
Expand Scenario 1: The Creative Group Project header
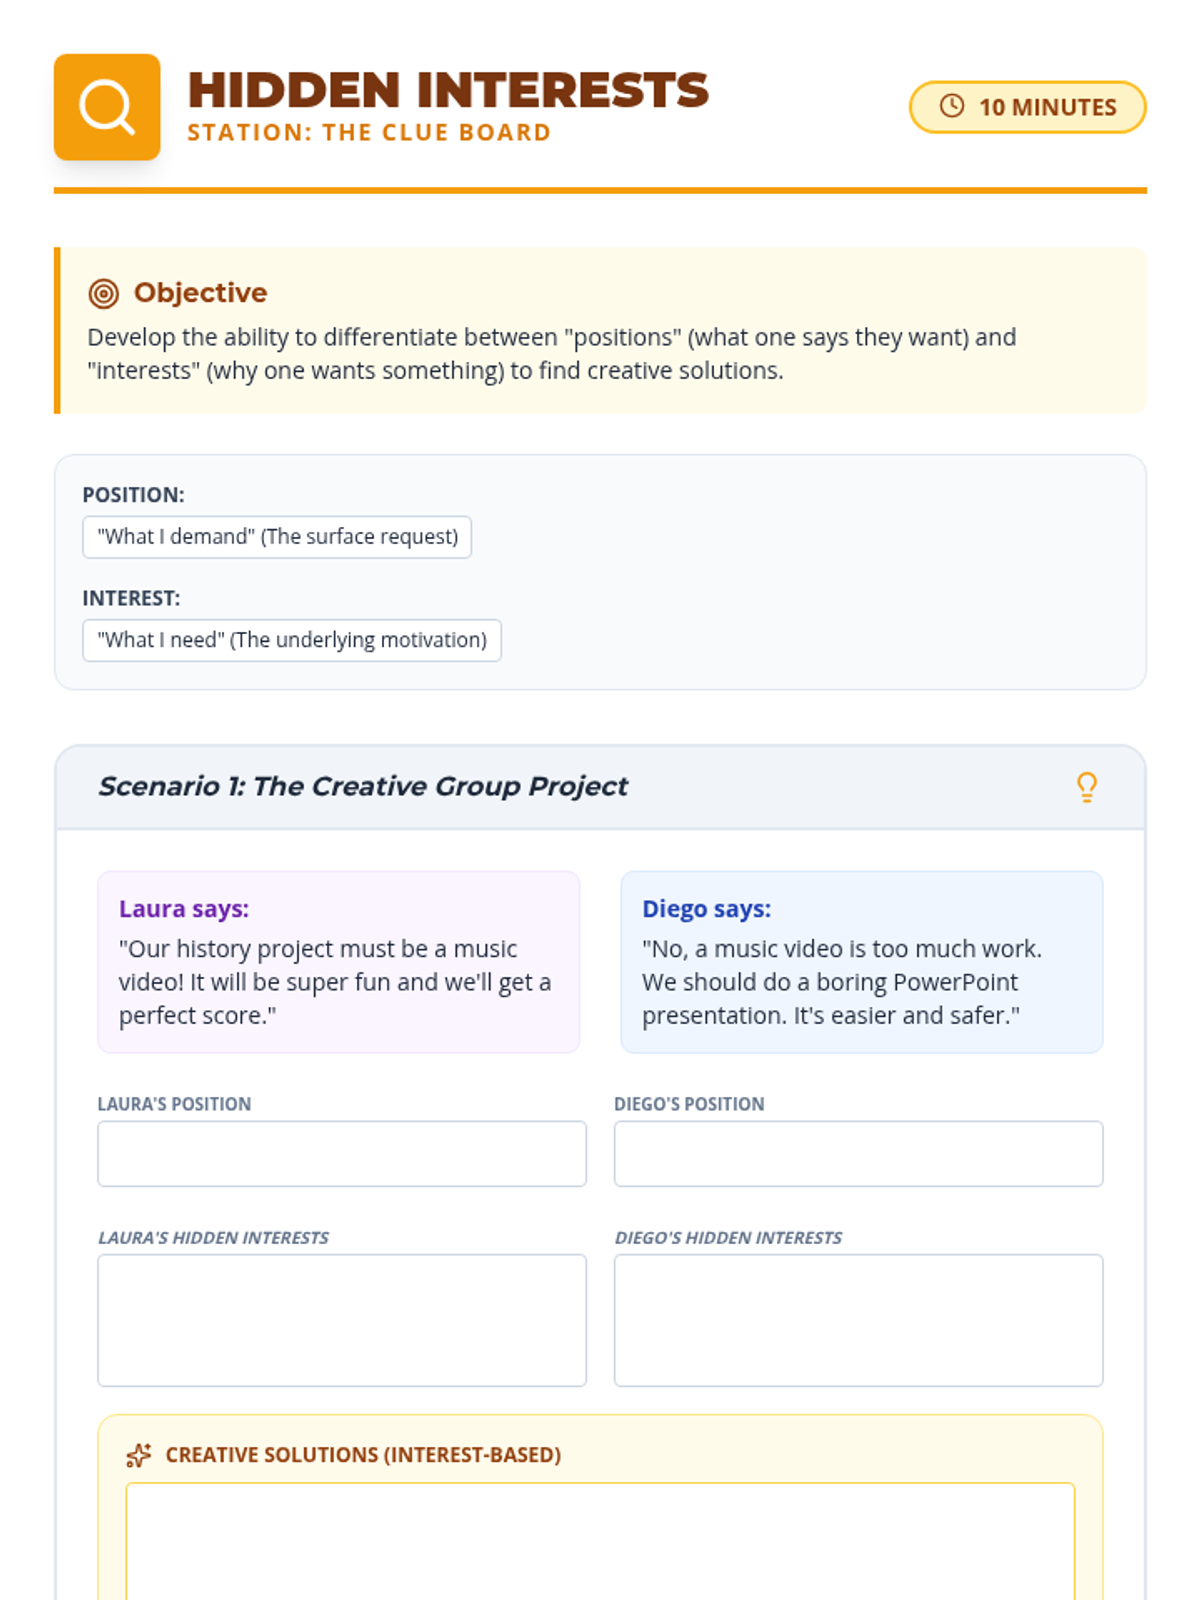click(x=362, y=787)
